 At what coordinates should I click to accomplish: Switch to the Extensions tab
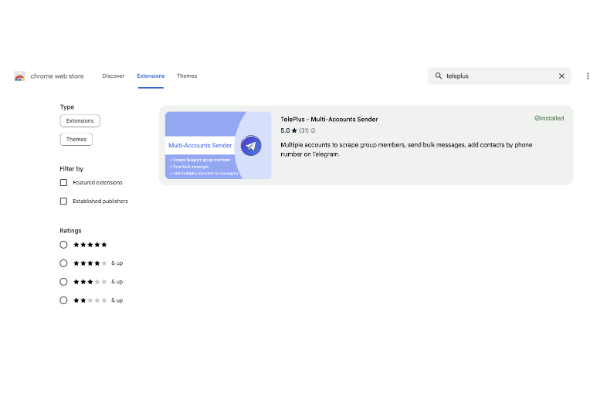click(x=150, y=76)
